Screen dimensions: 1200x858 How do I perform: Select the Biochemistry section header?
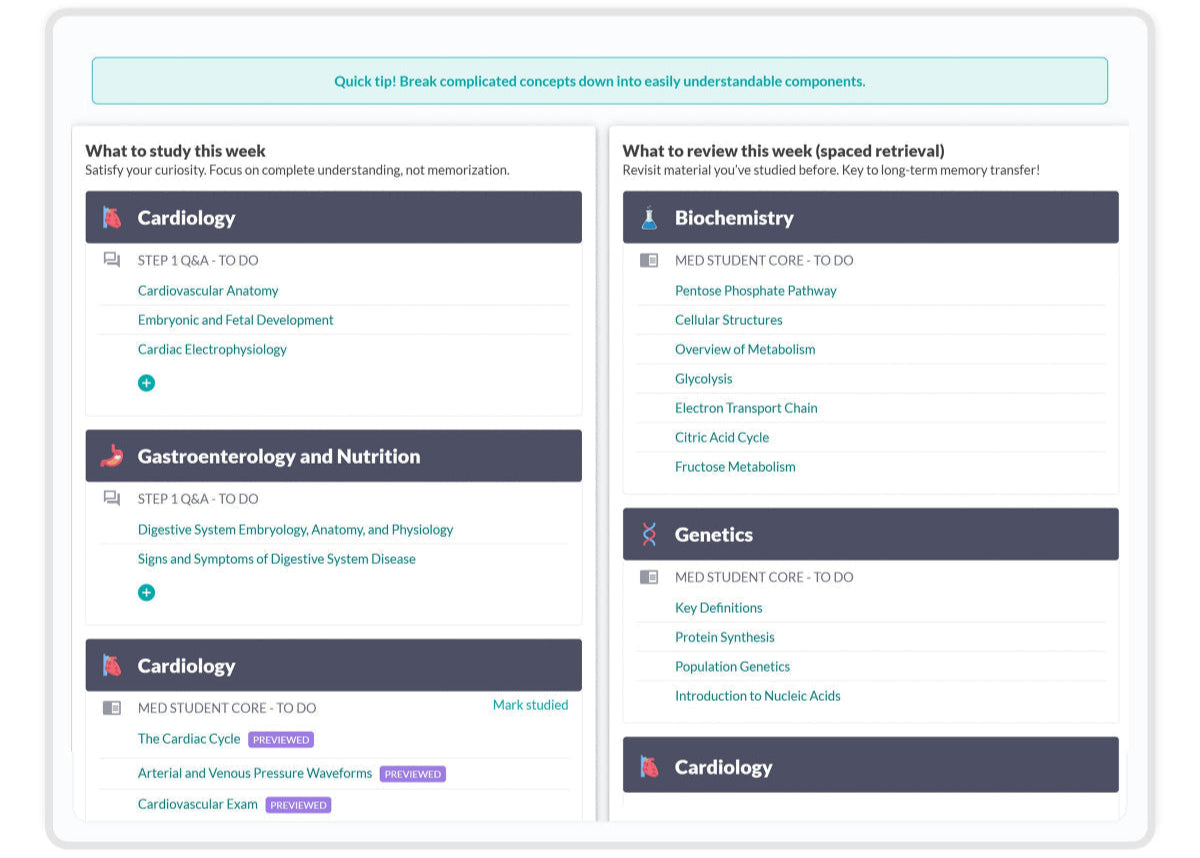pyautogui.click(x=870, y=218)
